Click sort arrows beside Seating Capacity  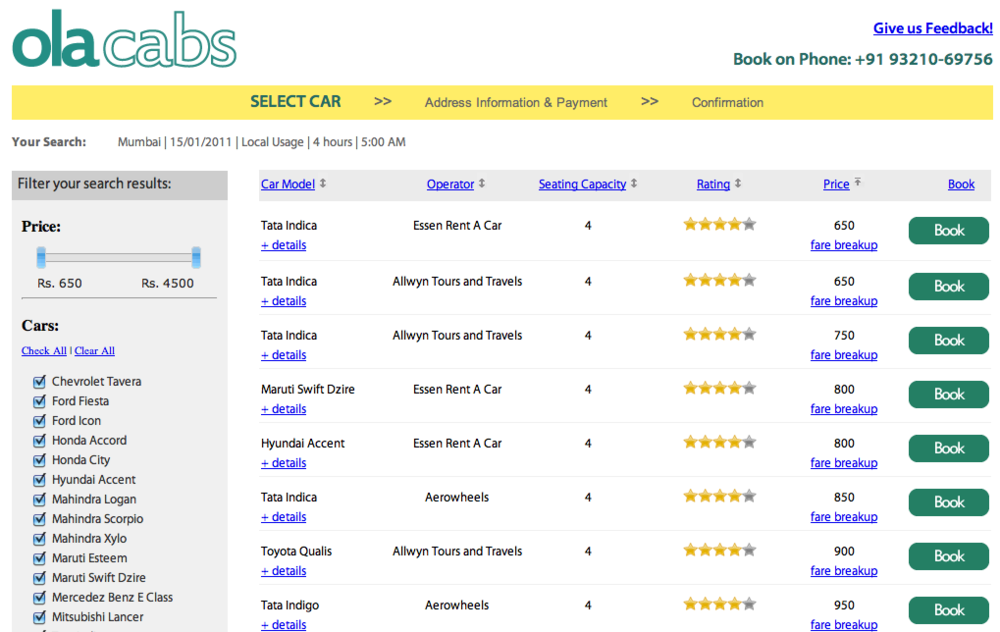(634, 184)
